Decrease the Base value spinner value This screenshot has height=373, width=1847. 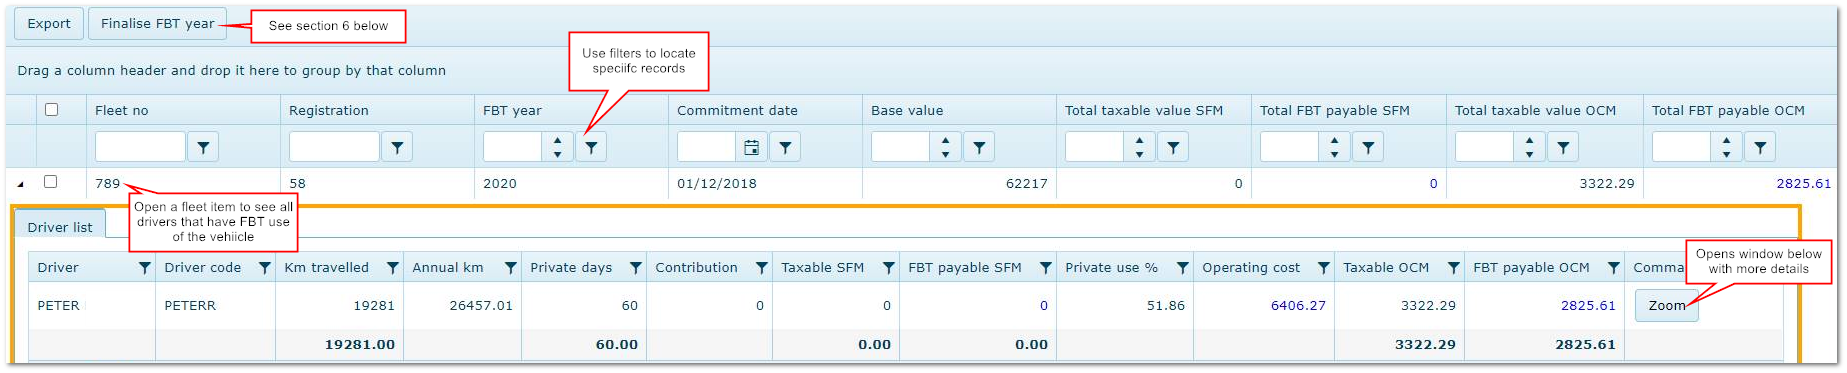tap(945, 154)
